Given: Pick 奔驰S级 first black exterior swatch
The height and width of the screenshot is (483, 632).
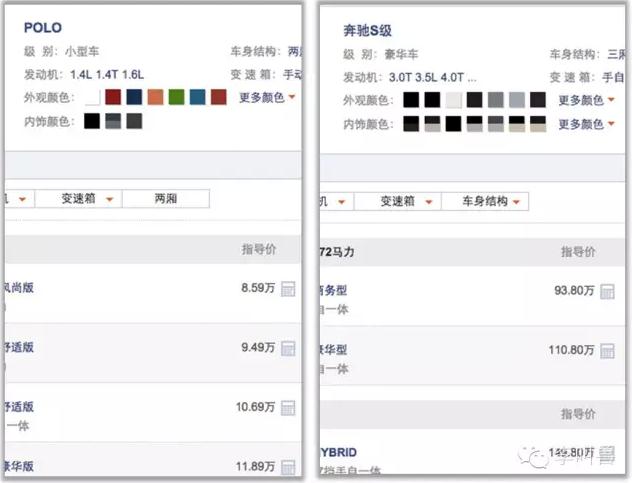Looking at the screenshot, I should click(x=411, y=100).
